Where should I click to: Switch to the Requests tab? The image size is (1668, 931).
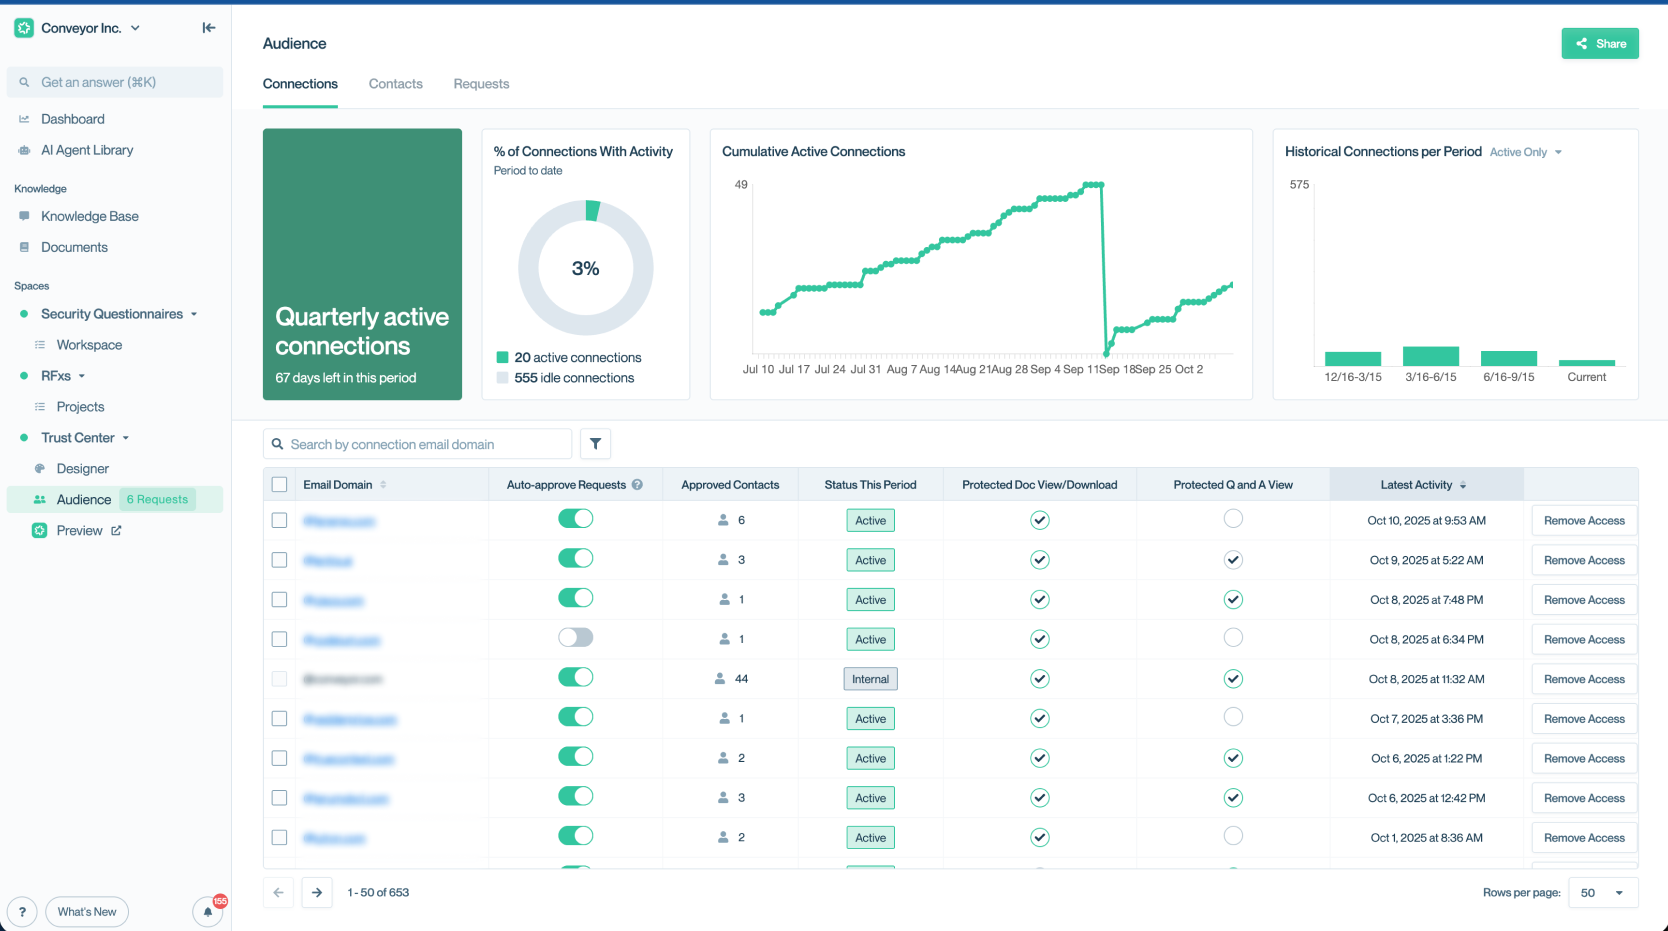(x=481, y=84)
